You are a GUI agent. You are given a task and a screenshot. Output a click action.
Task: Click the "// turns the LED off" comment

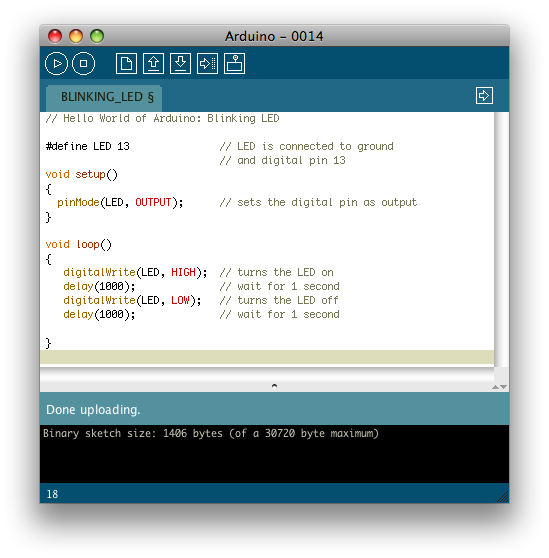(279, 300)
